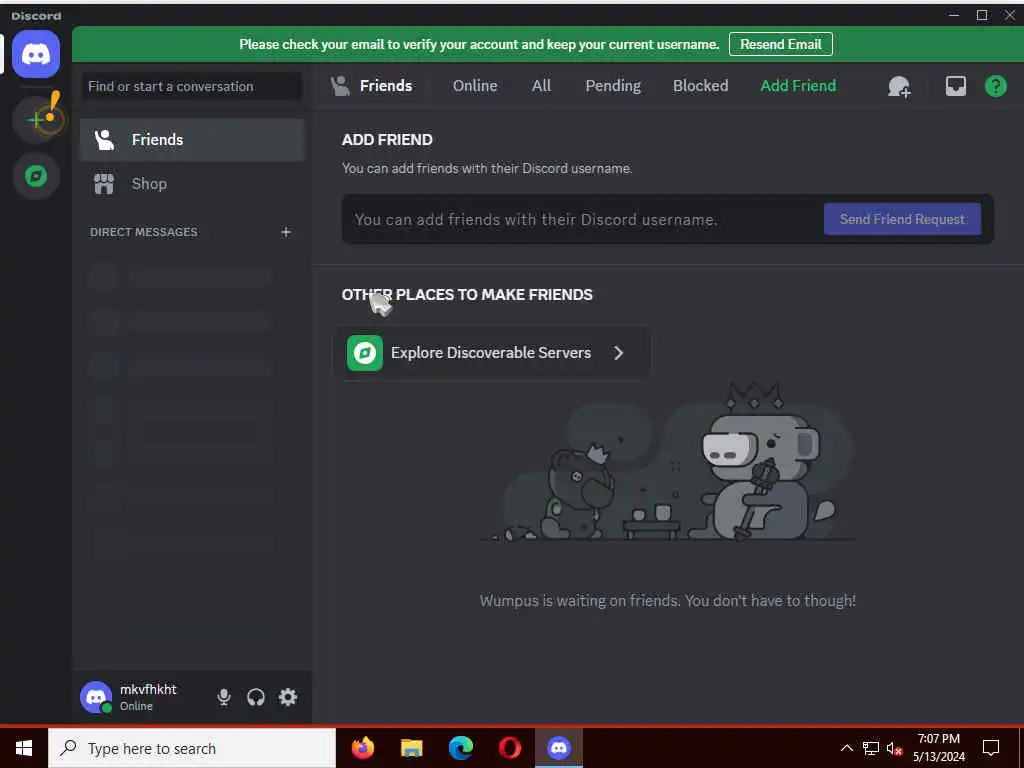Screen dimensions: 1024x768
Task: Add a server via the plus icon
Action: pyautogui.click(x=36, y=120)
